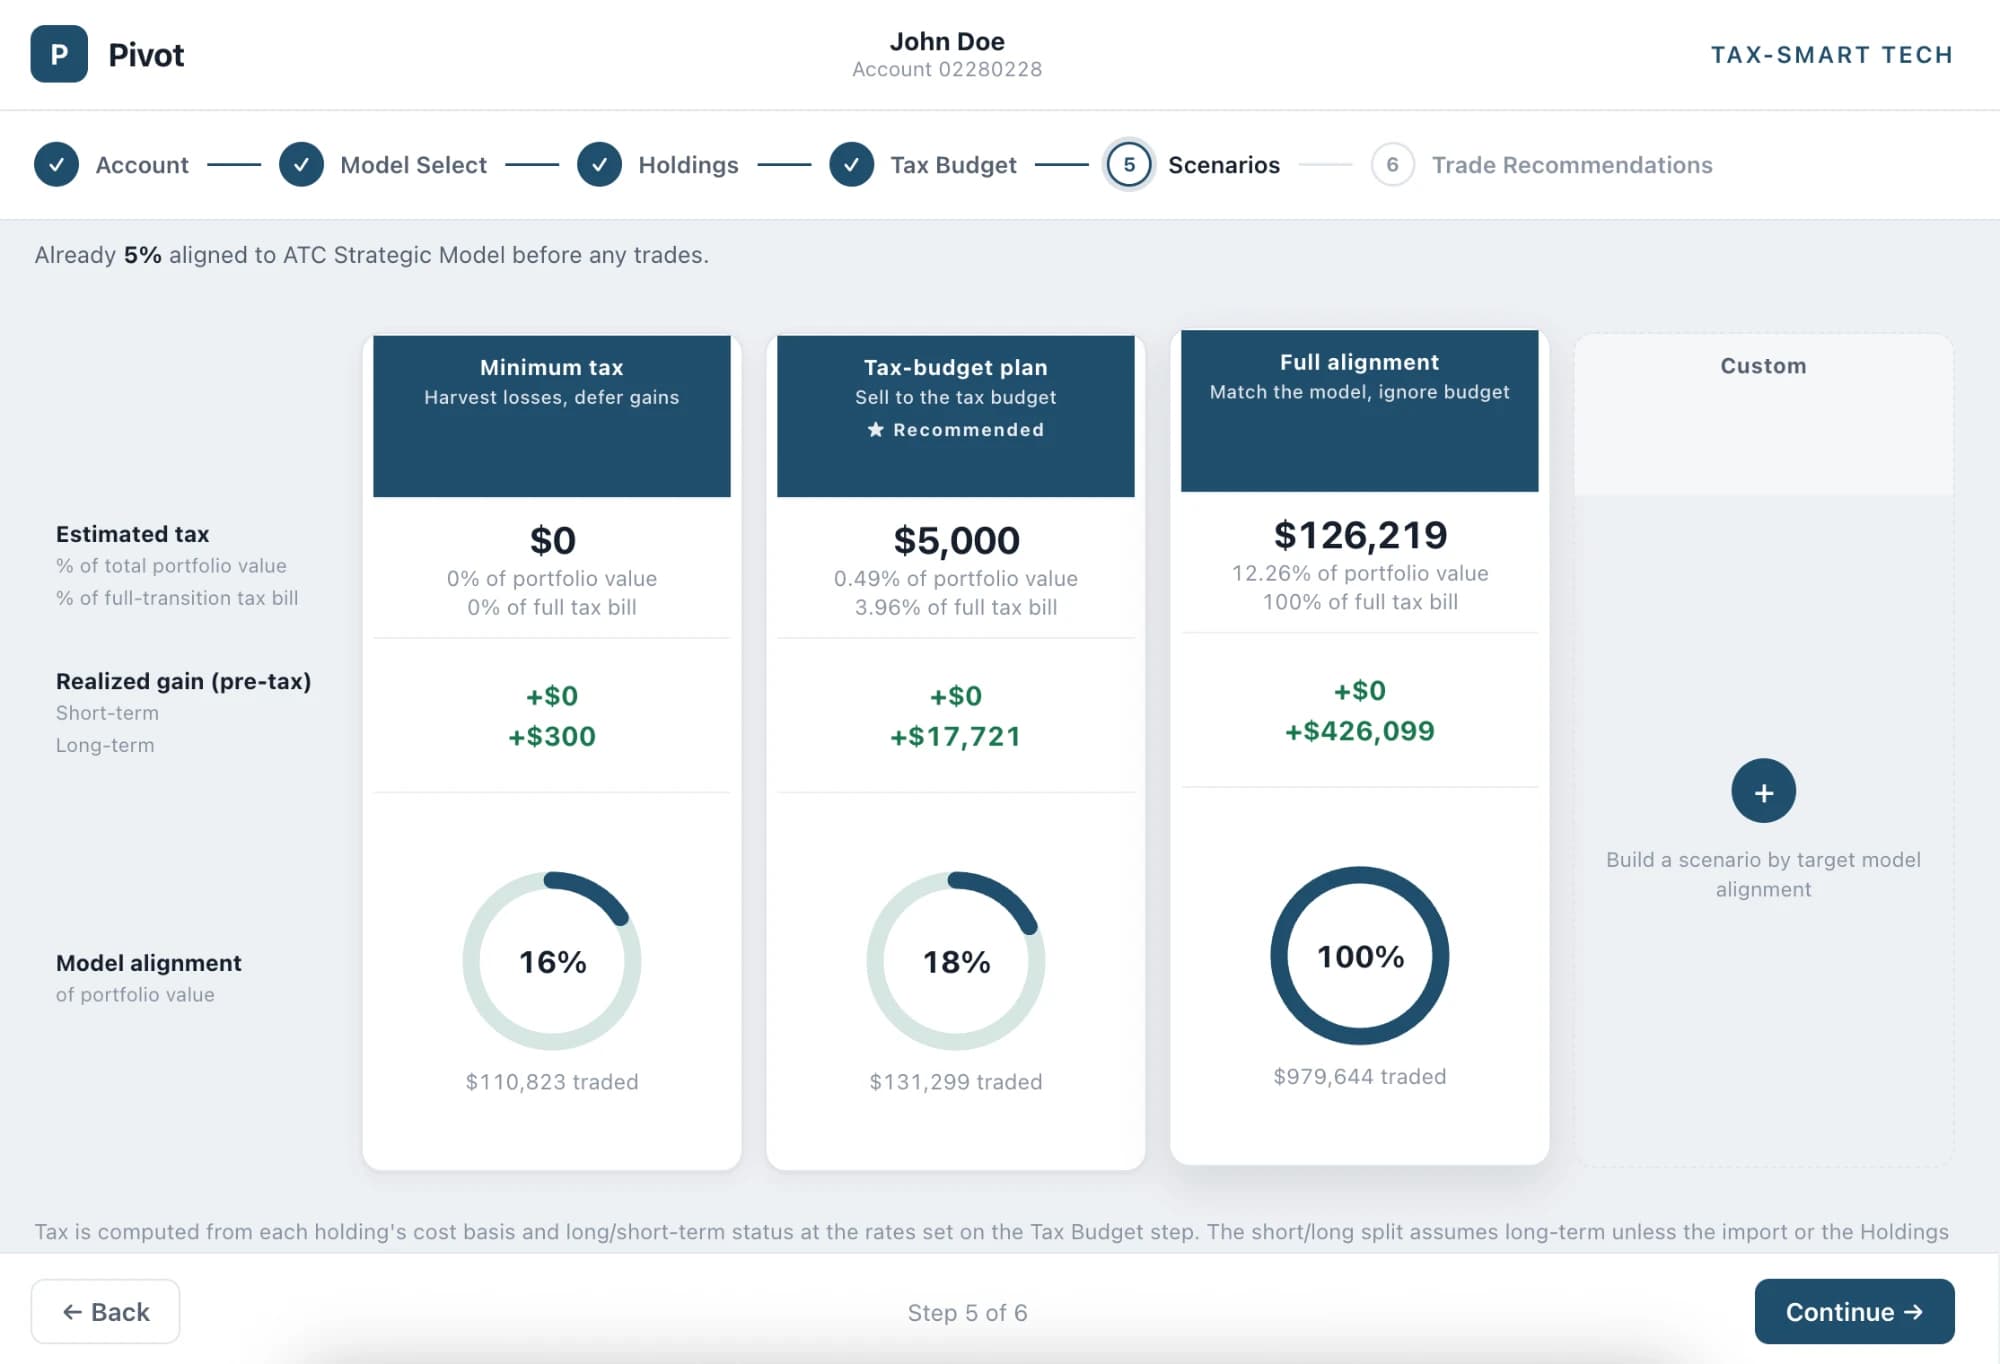Click the Pivot logo icon
This screenshot has width=2000, height=1364.
[59, 54]
